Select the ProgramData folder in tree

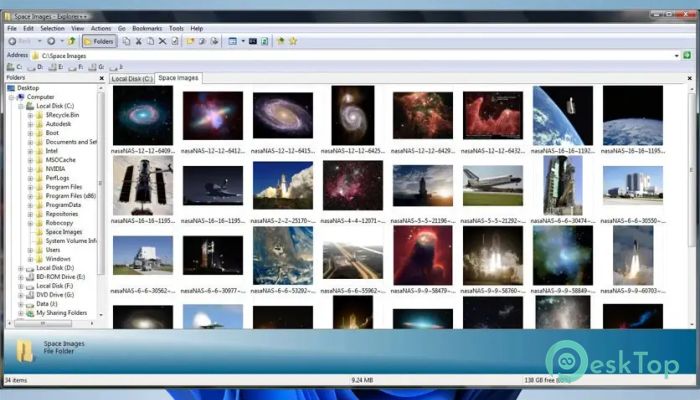(x=63, y=205)
